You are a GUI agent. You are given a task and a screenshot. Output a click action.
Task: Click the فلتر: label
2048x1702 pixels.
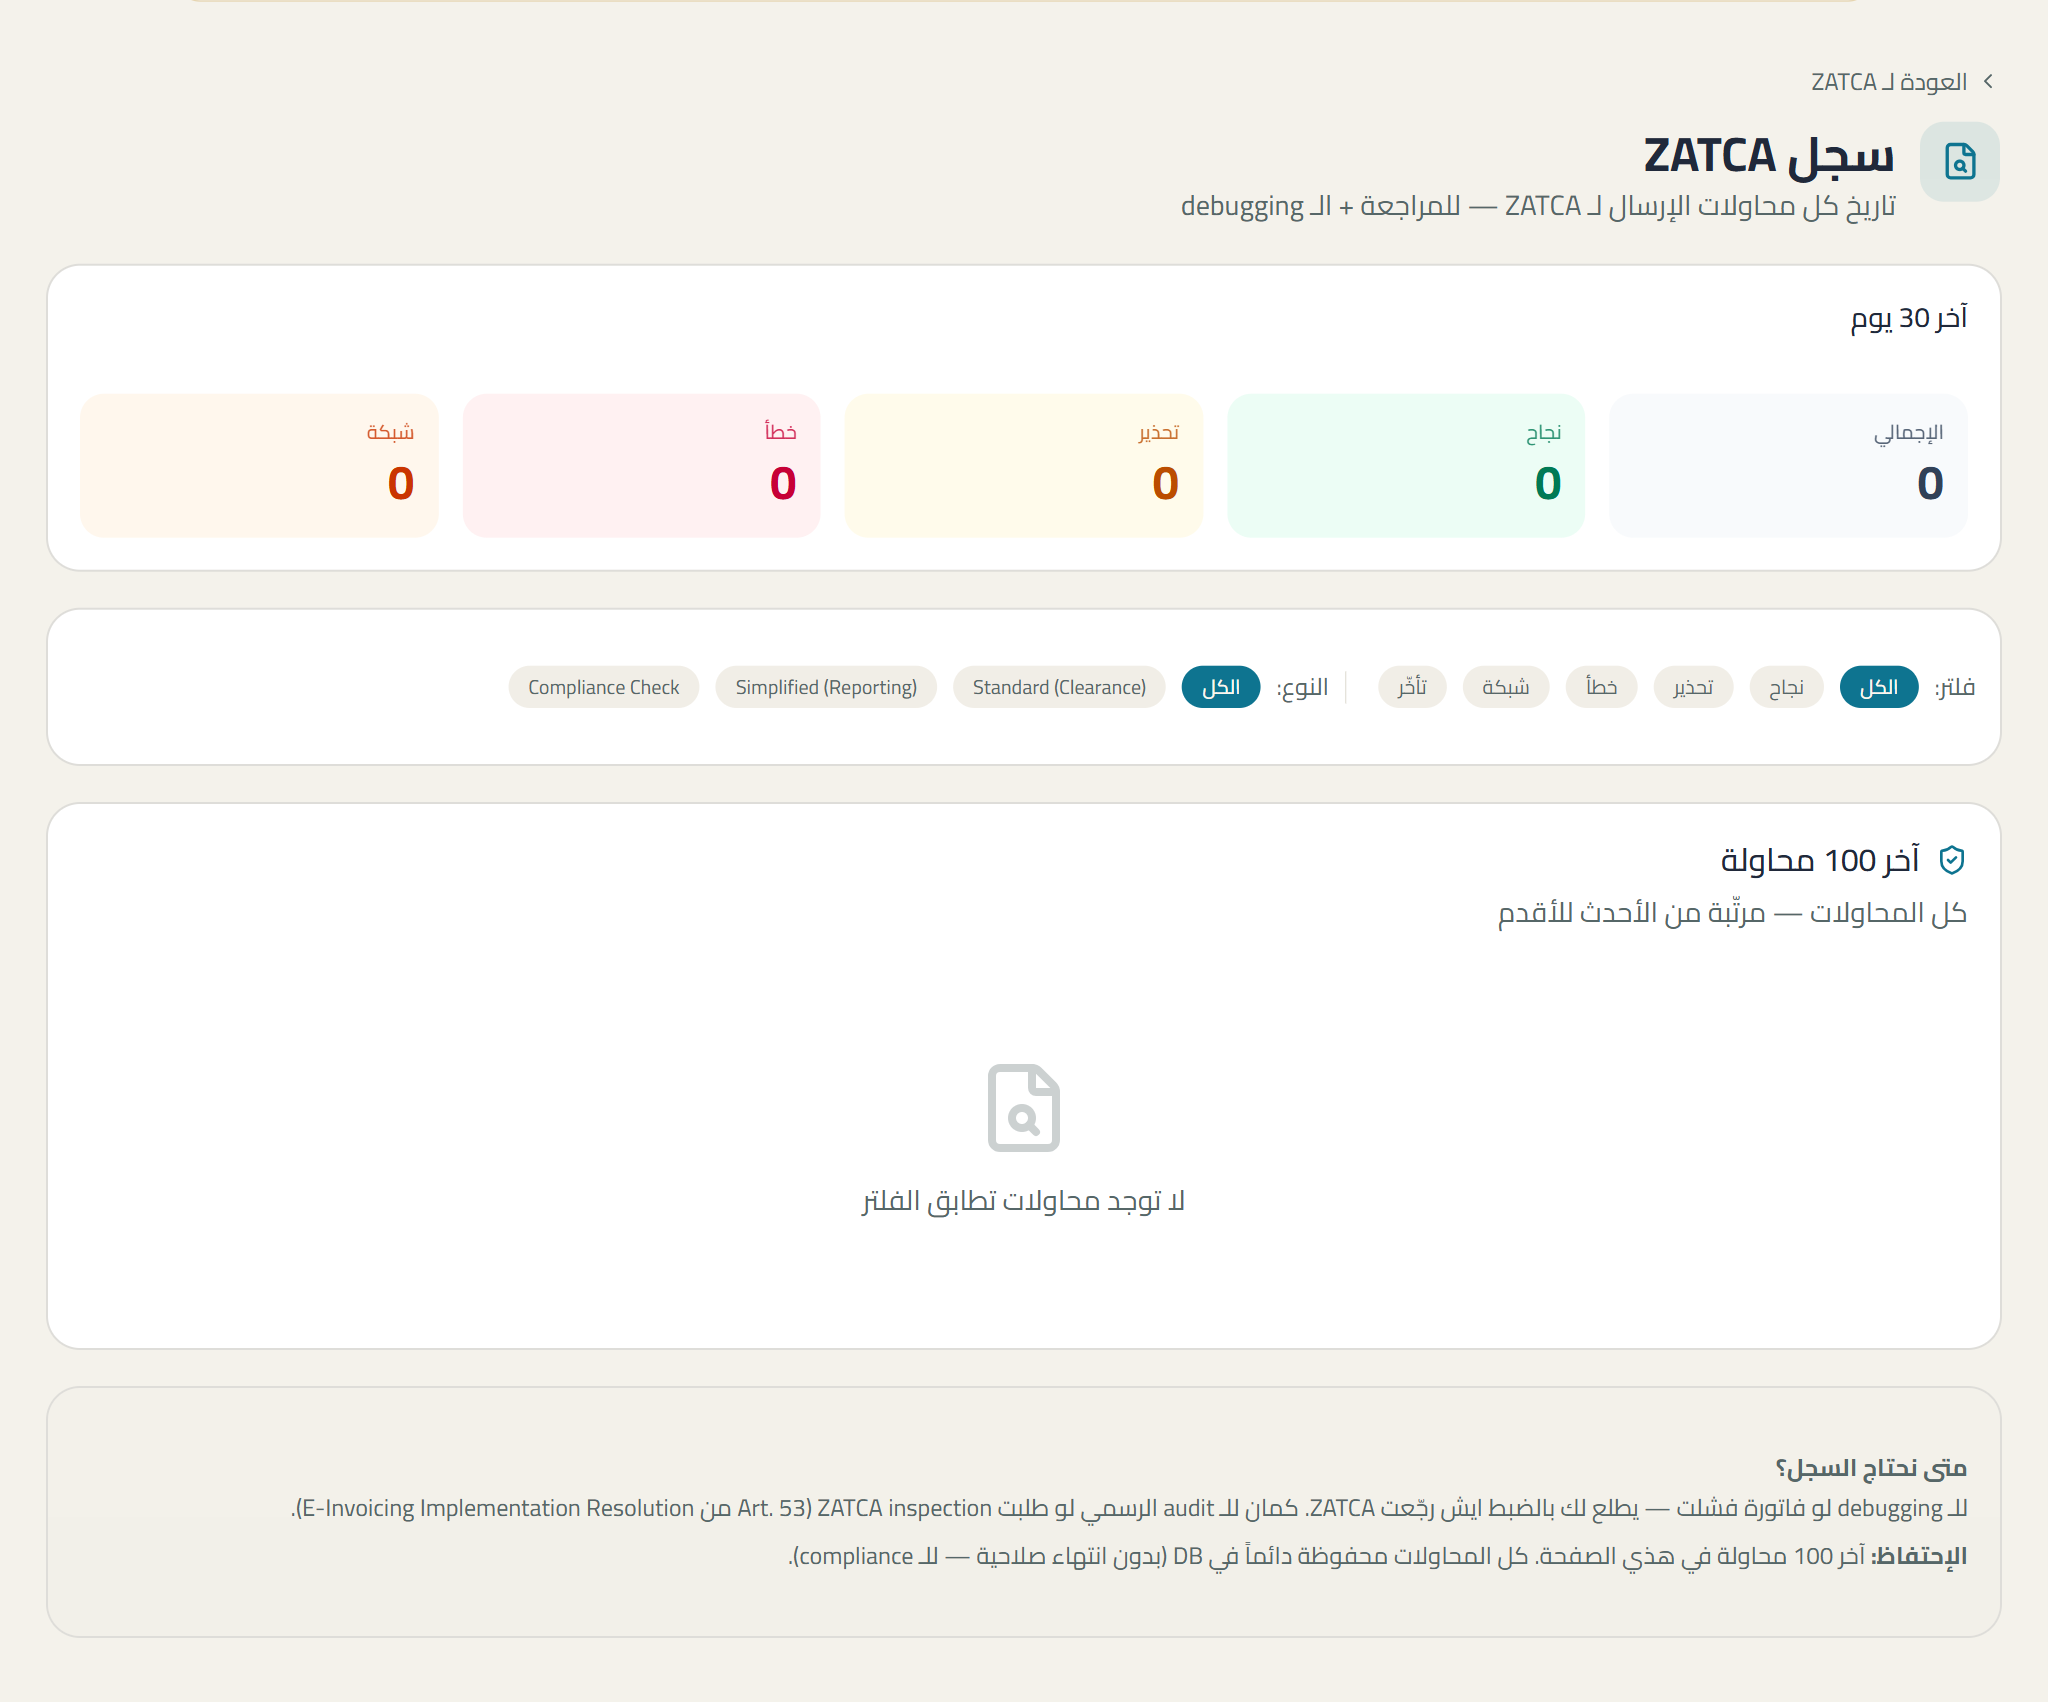(x=1954, y=687)
